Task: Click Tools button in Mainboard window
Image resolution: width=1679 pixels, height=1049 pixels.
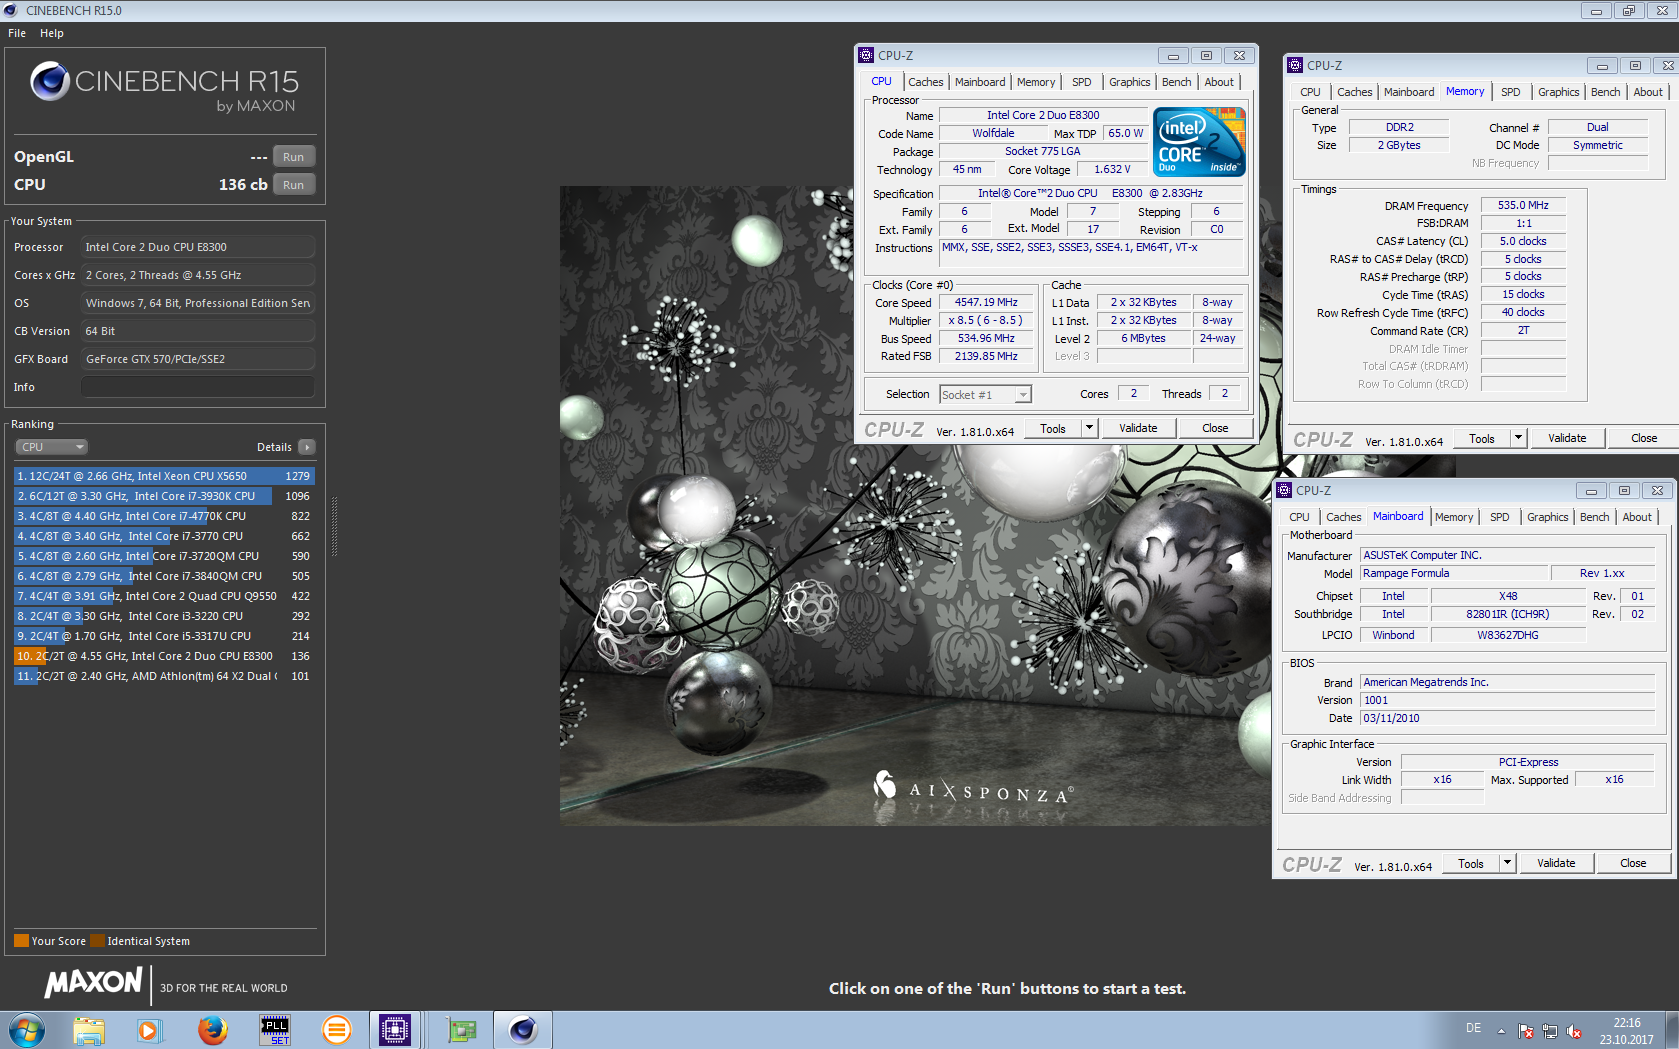Action: [1470, 863]
